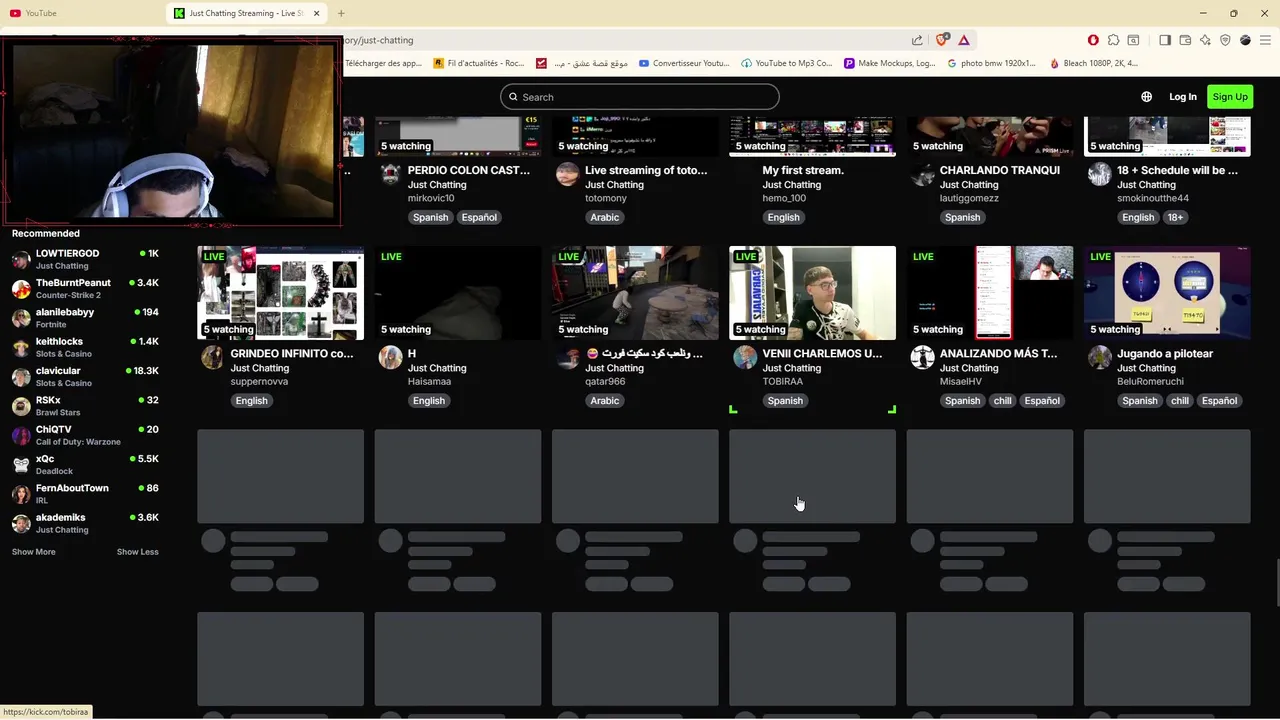Open akademiks recommended channel
The height and width of the screenshot is (720, 1280).
click(x=85, y=523)
